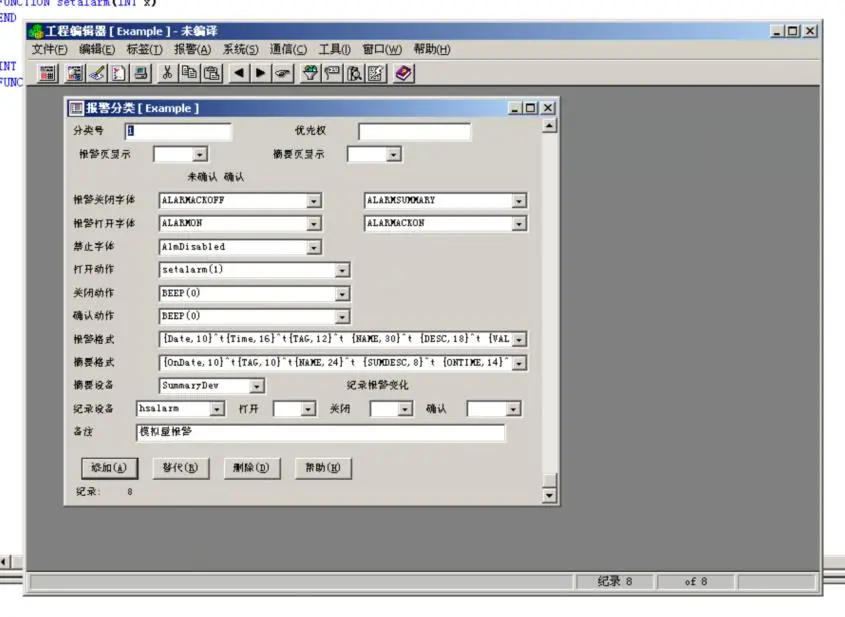845x617 pixels.
Task: Click the grid with lightning toolbar icon
Action: click(x=377, y=73)
